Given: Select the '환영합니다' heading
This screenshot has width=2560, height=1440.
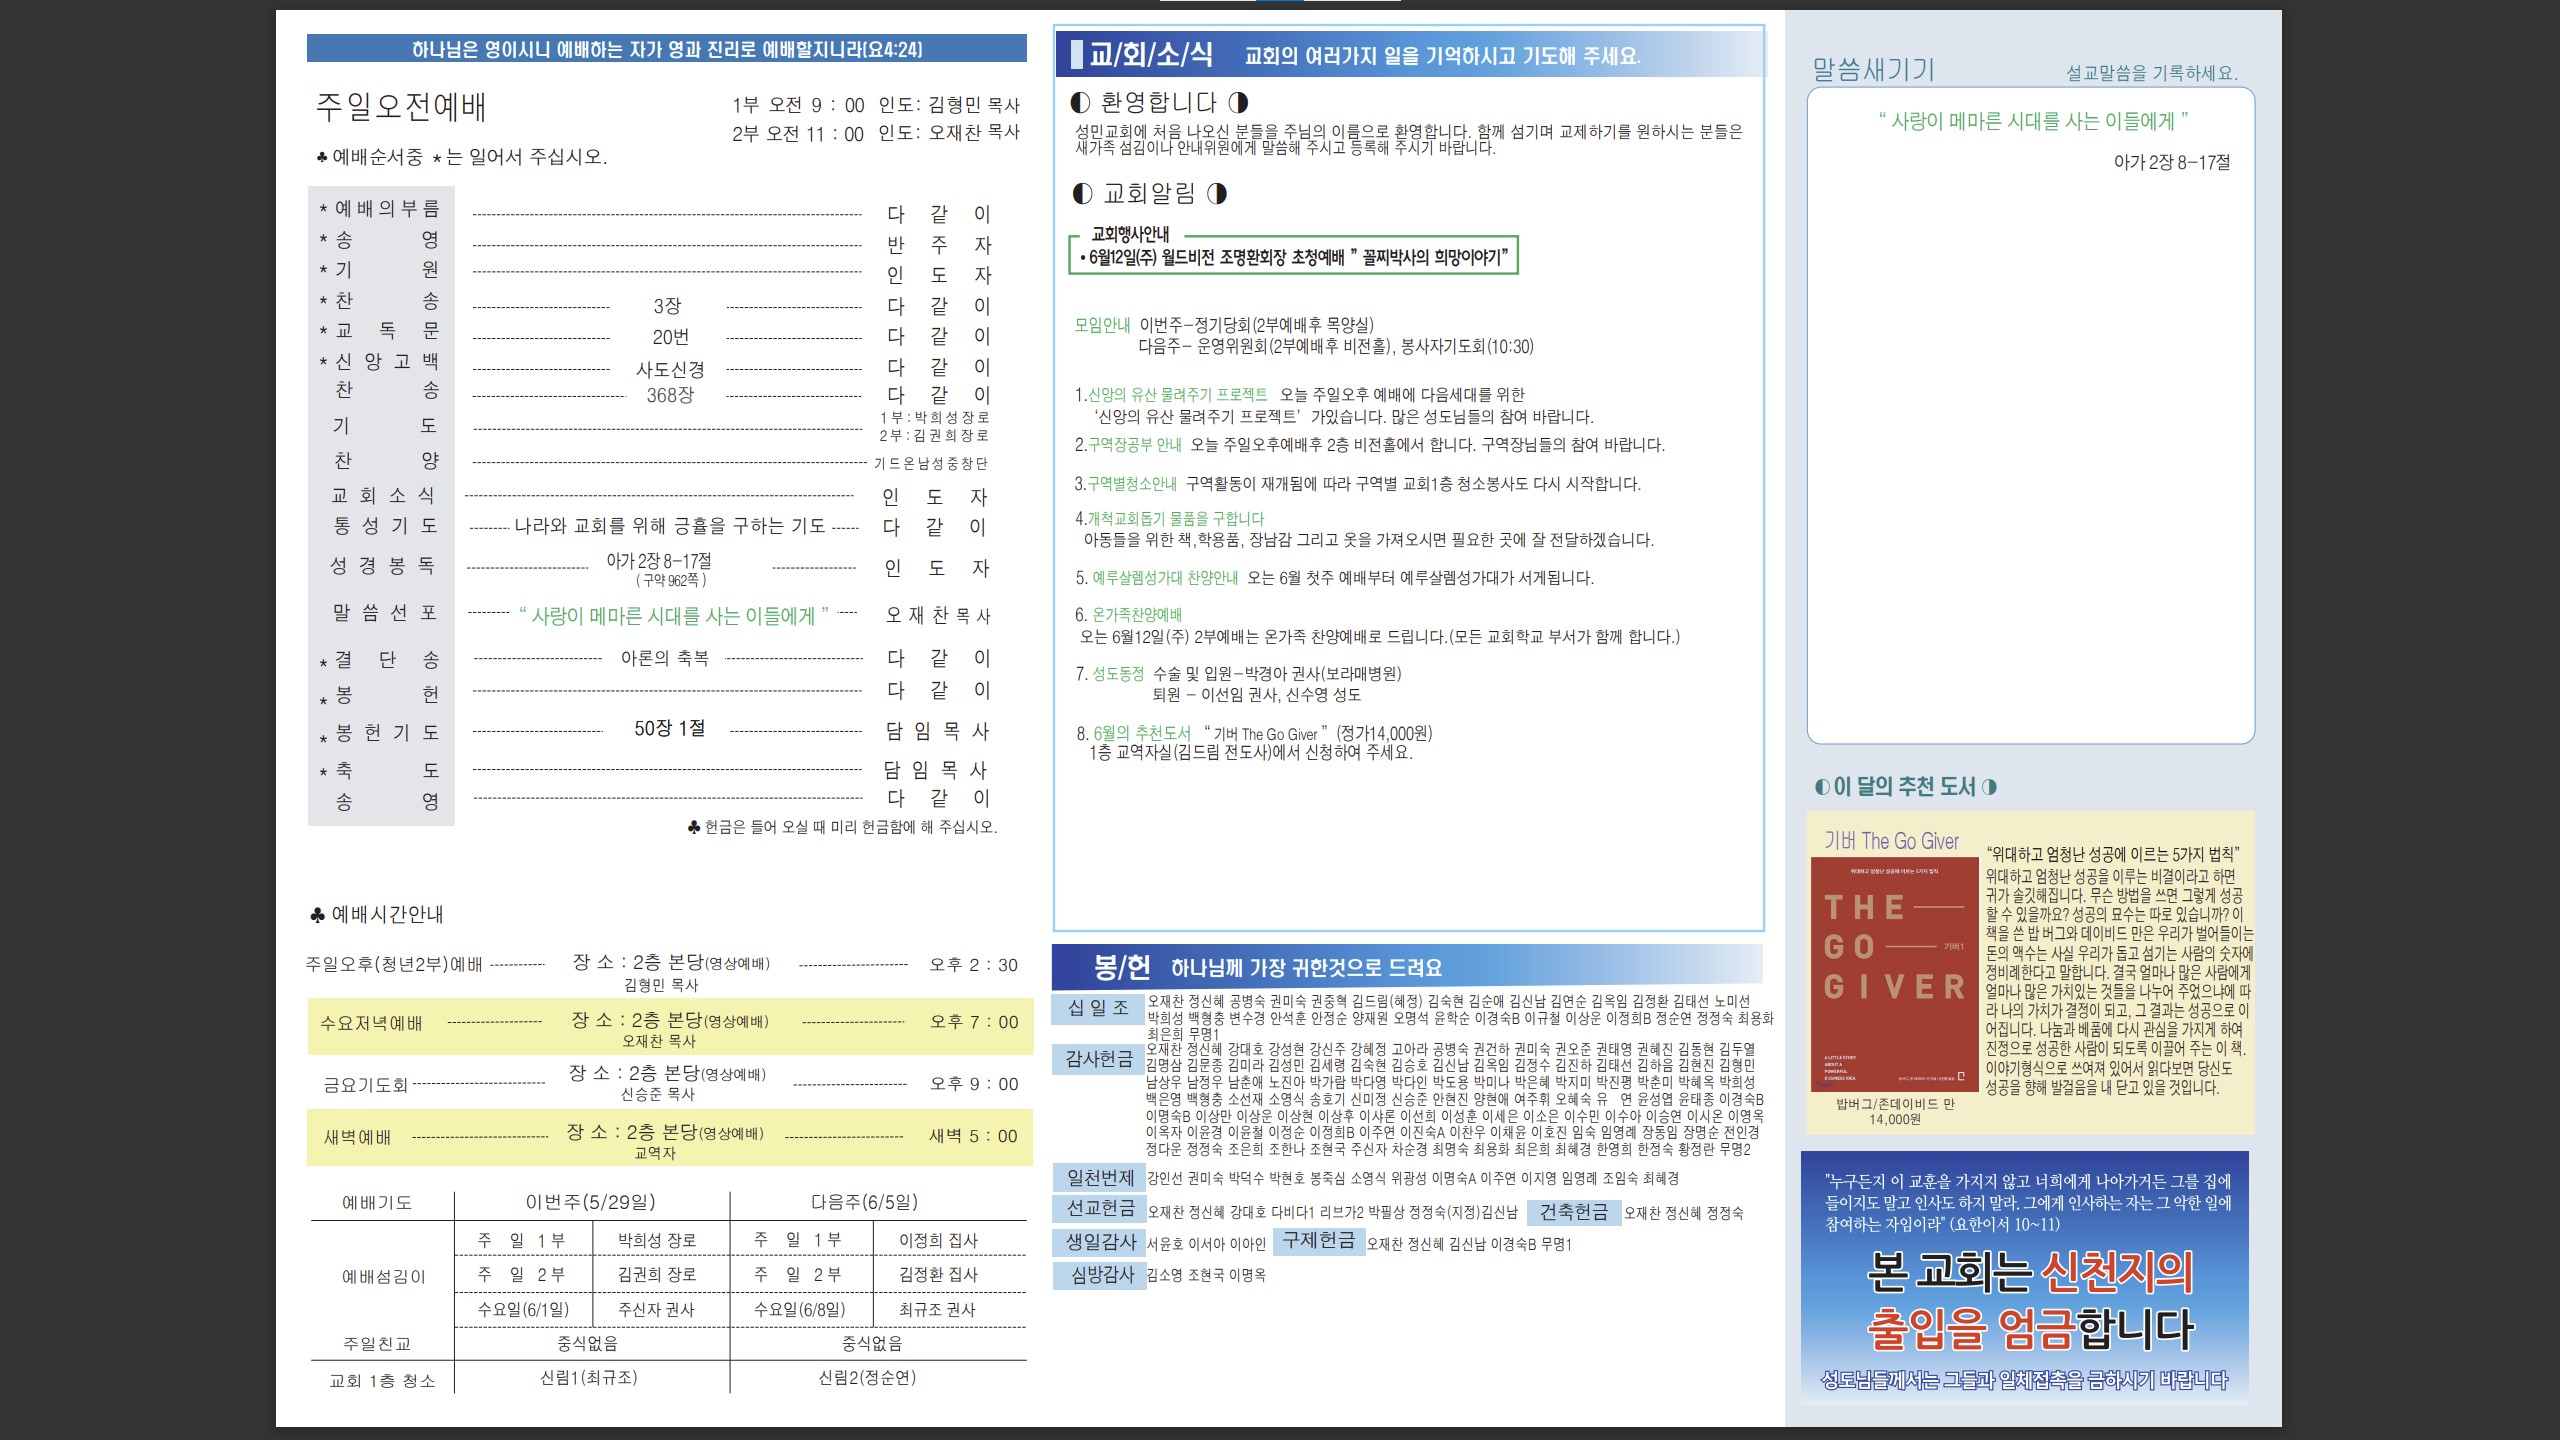Looking at the screenshot, I should 1159,102.
